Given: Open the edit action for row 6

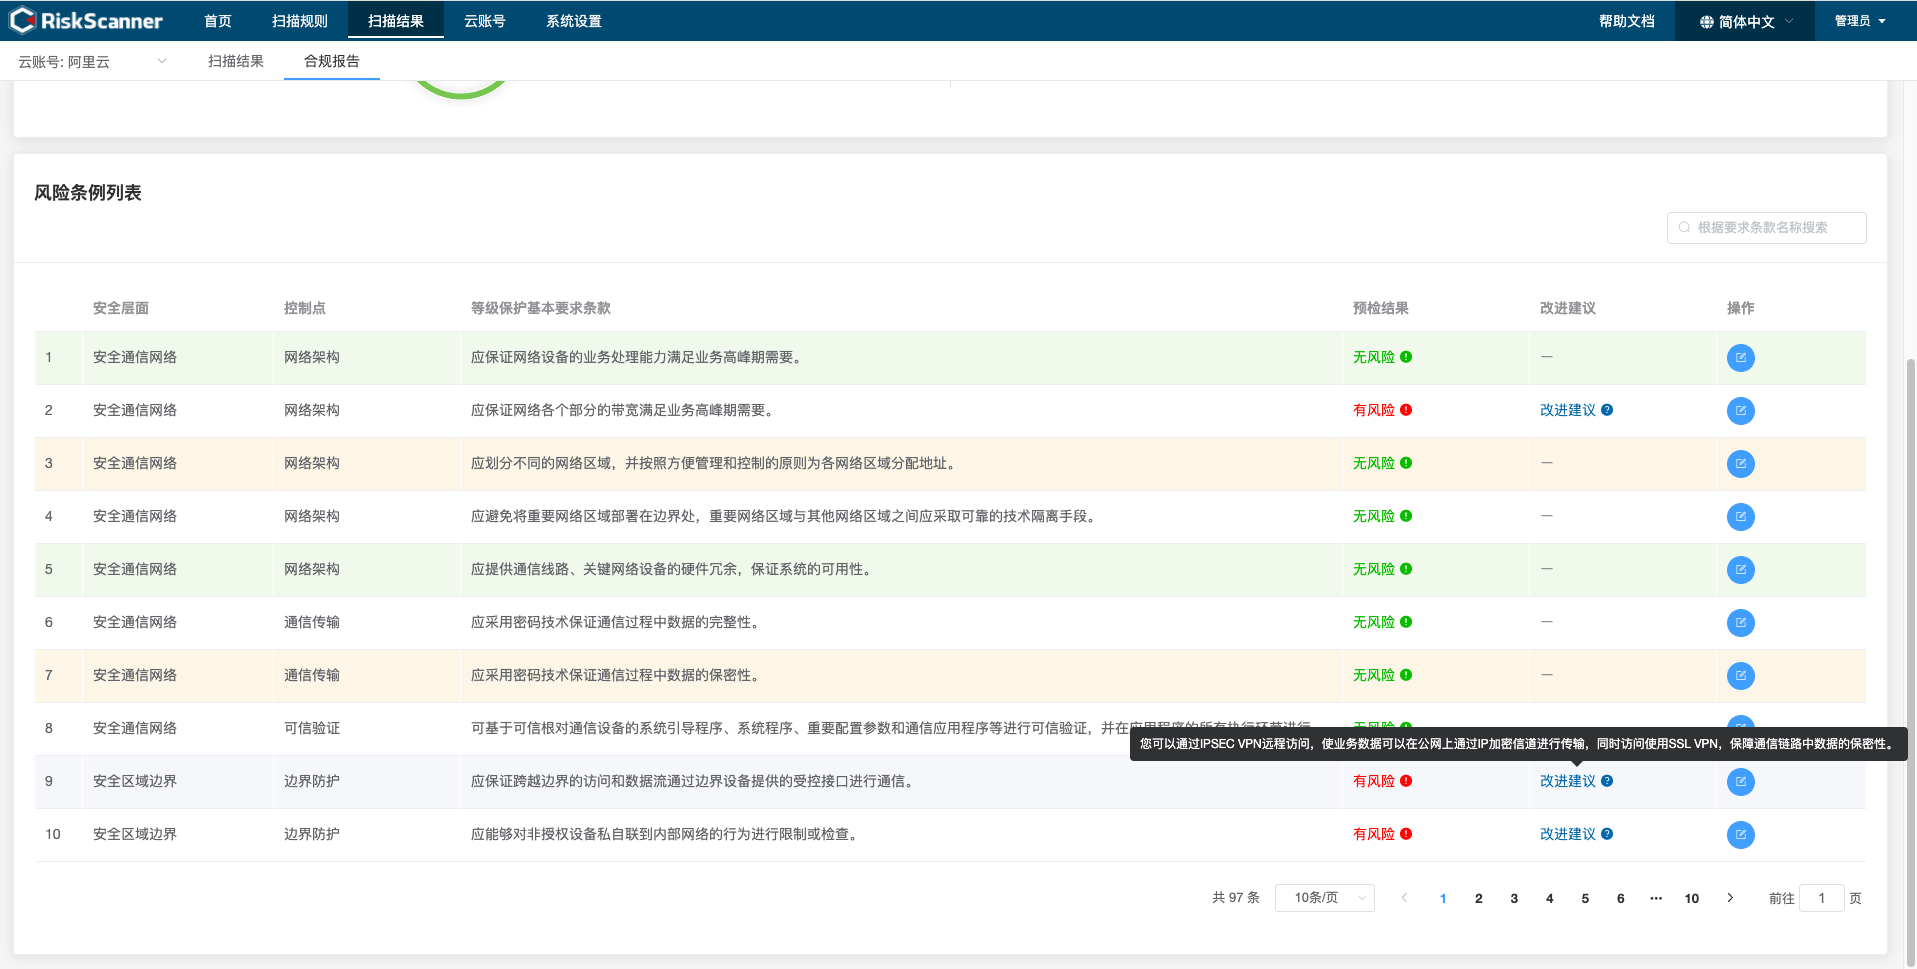Looking at the screenshot, I should pos(1740,623).
